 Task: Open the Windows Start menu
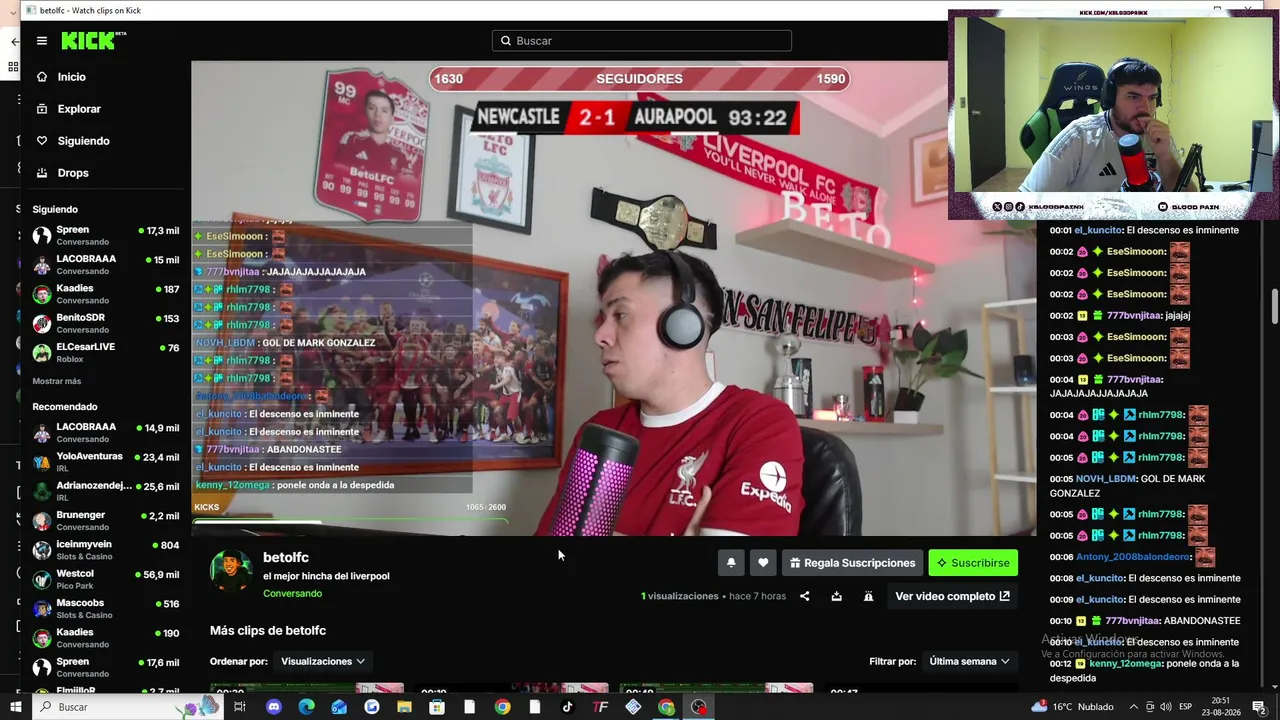[15, 707]
